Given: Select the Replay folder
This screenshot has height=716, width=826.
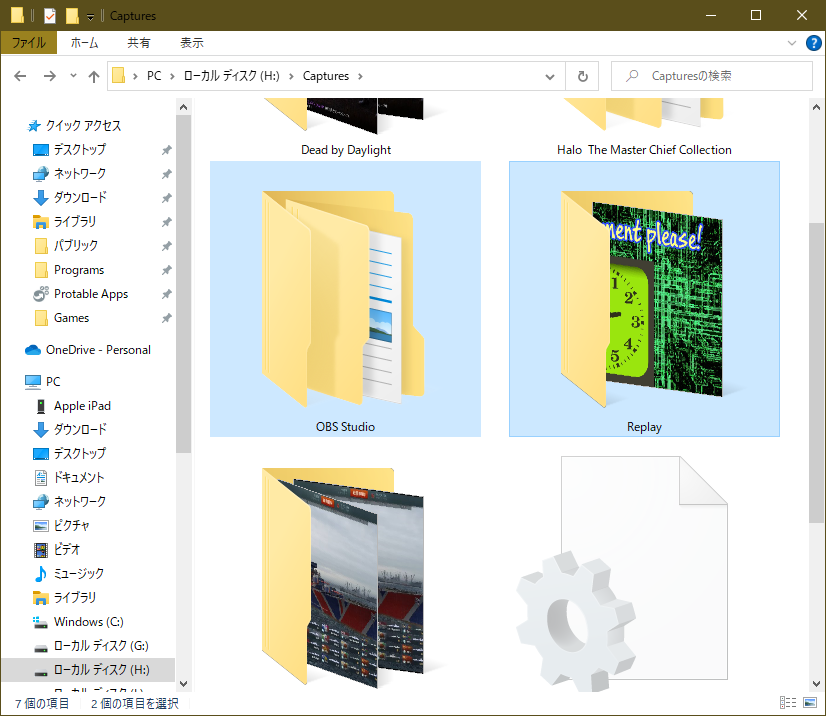Looking at the screenshot, I should [x=644, y=299].
